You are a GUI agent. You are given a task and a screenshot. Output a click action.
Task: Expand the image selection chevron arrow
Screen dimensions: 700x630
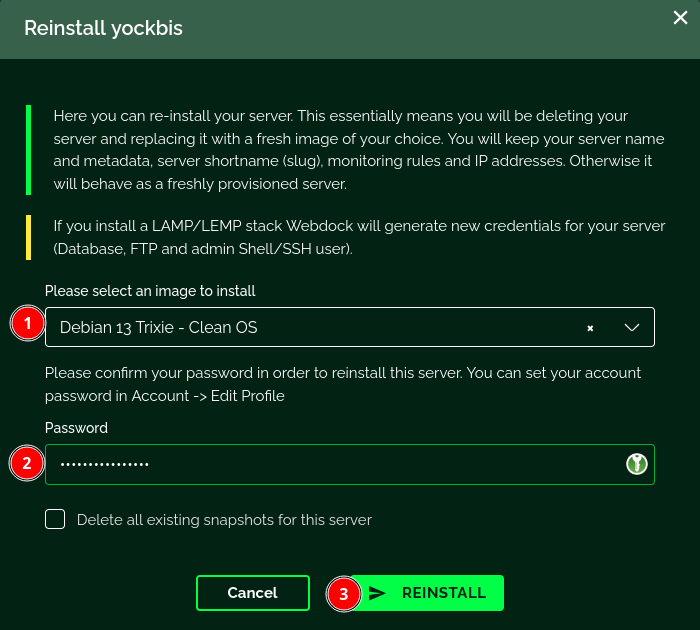click(632, 327)
